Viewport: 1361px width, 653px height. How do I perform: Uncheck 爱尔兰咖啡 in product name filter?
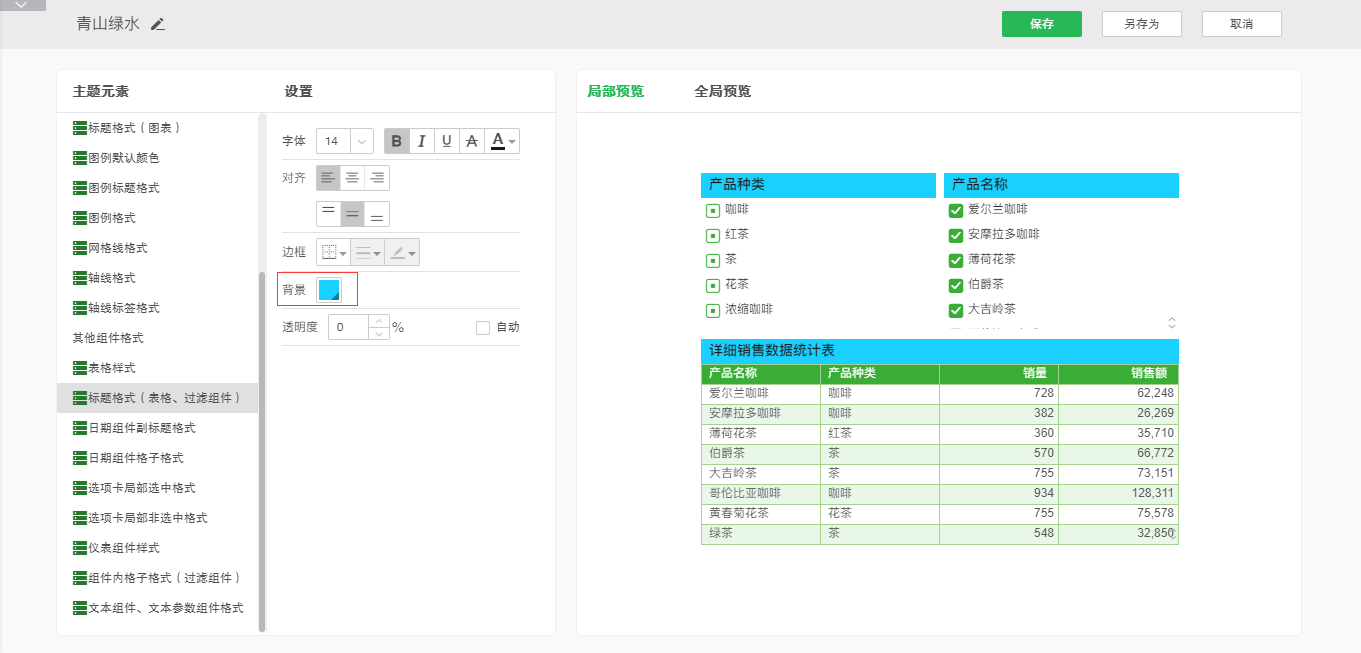click(x=955, y=210)
